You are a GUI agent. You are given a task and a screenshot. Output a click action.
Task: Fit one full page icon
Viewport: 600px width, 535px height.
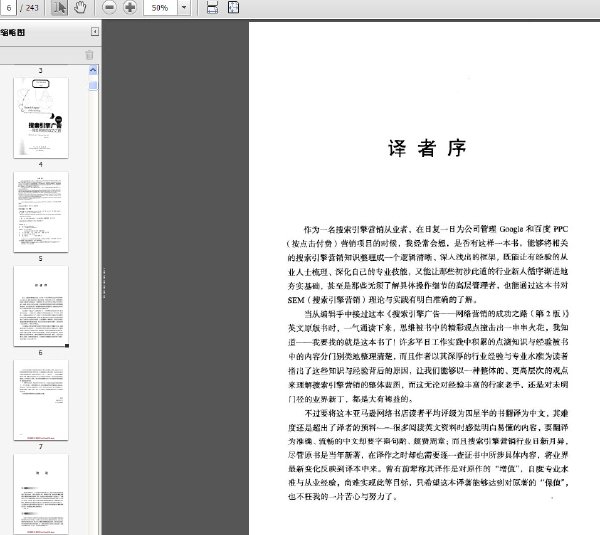tap(233, 8)
